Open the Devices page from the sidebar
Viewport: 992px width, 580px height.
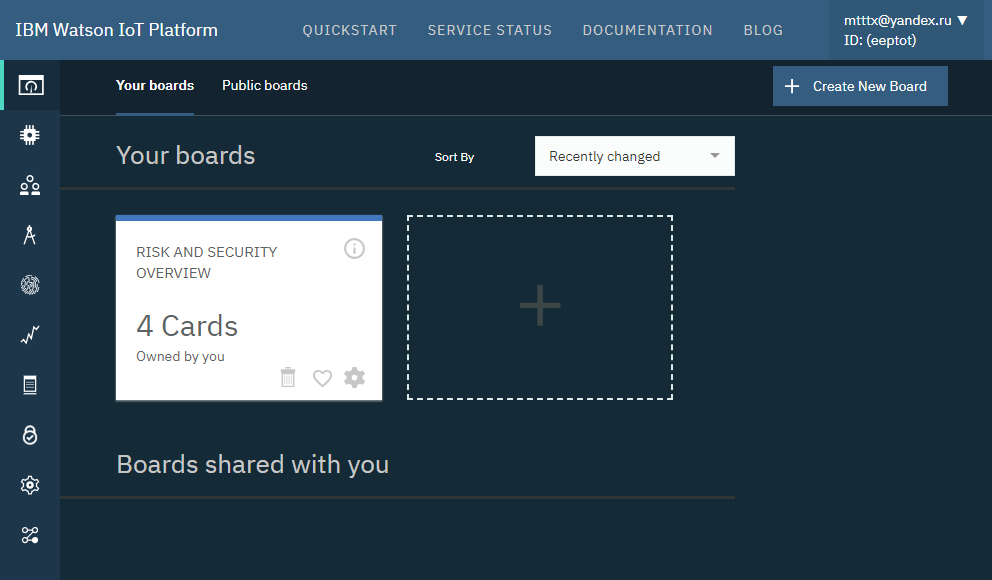[x=30, y=134]
